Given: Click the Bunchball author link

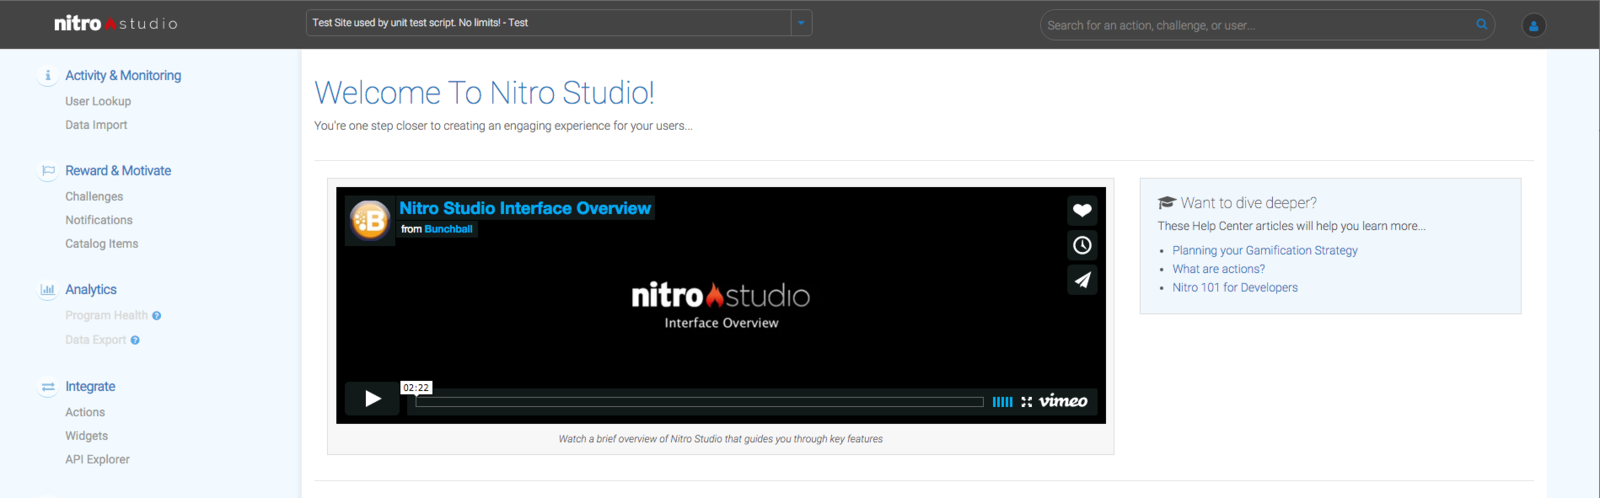Looking at the screenshot, I should pyautogui.click(x=448, y=229).
